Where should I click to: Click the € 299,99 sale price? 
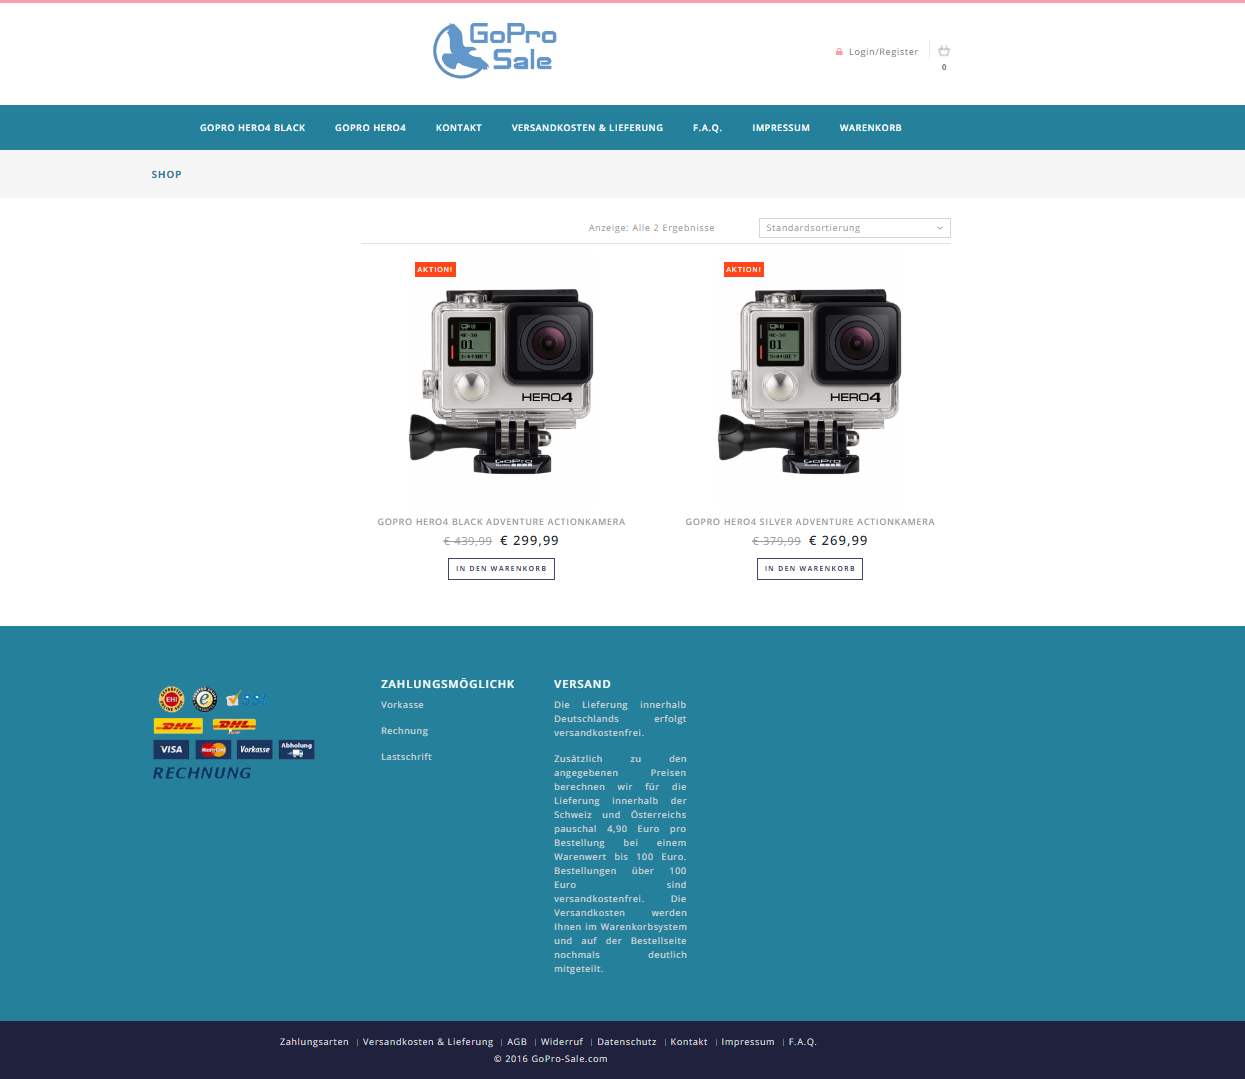pyautogui.click(x=530, y=541)
